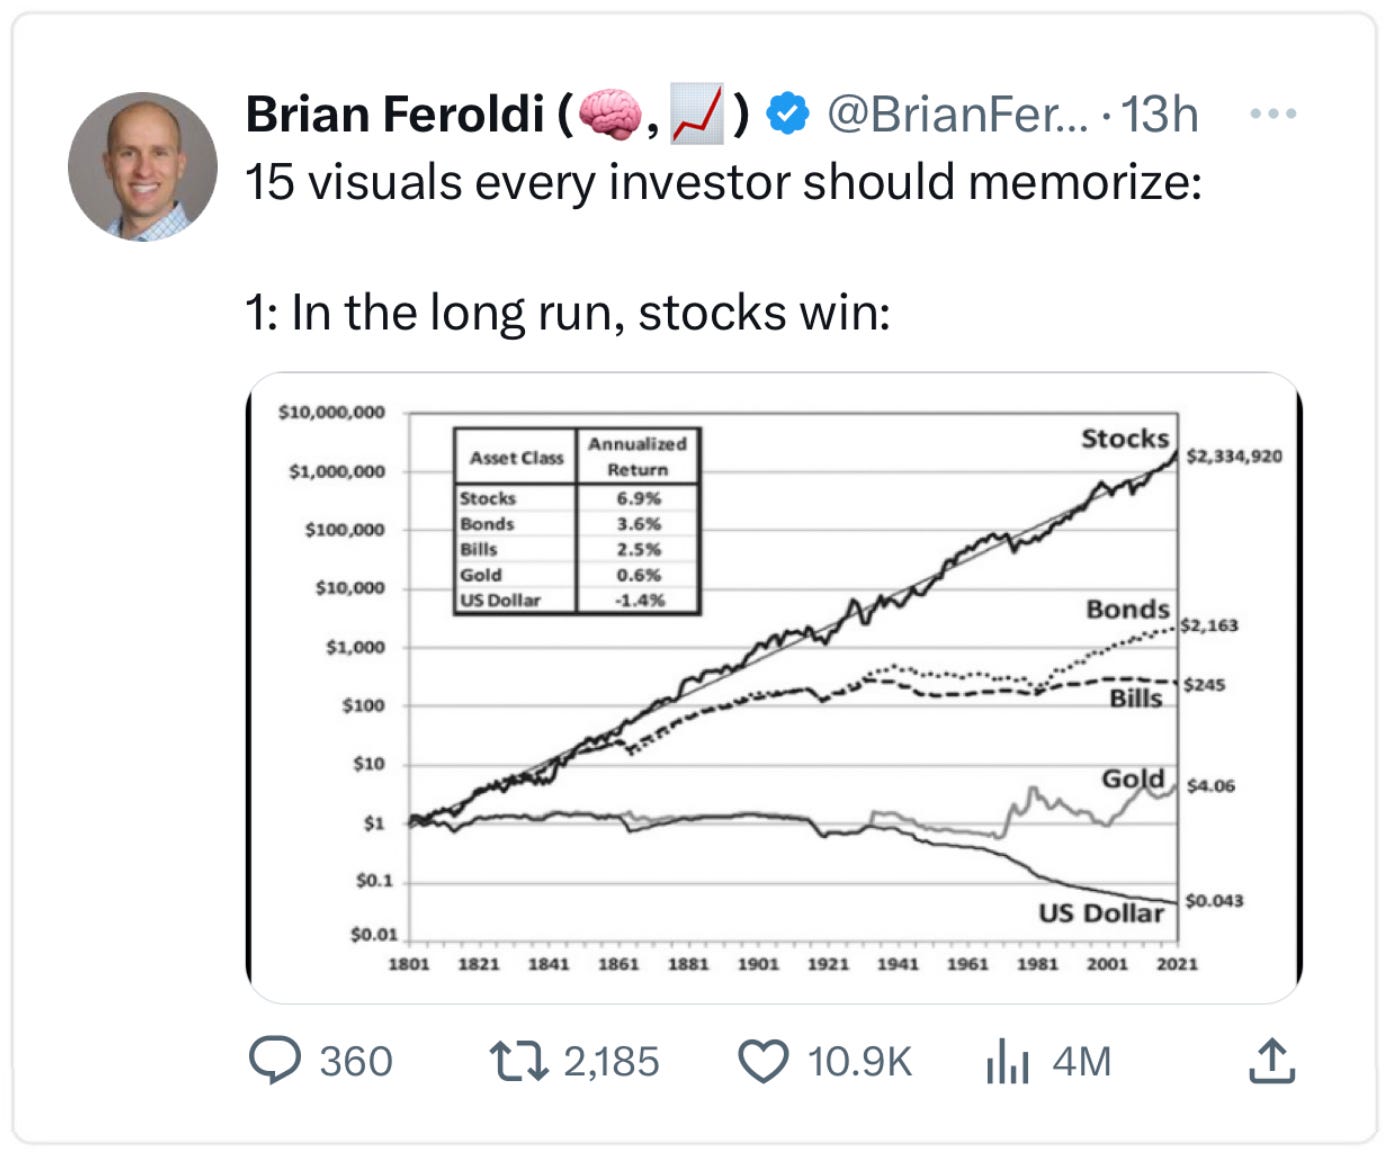Click the 2,185 retweets count
Image resolution: width=1387 pixels, height=1164 pixels.
[611, 1061]
